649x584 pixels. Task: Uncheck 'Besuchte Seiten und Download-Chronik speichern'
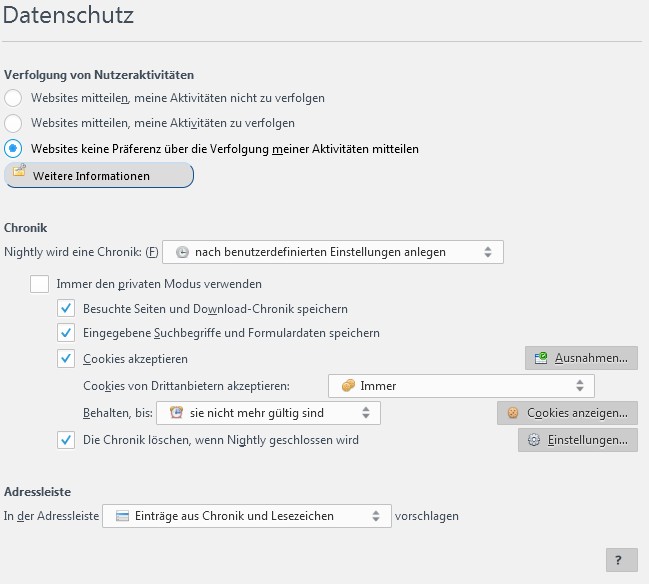click(x=67, y=309)
